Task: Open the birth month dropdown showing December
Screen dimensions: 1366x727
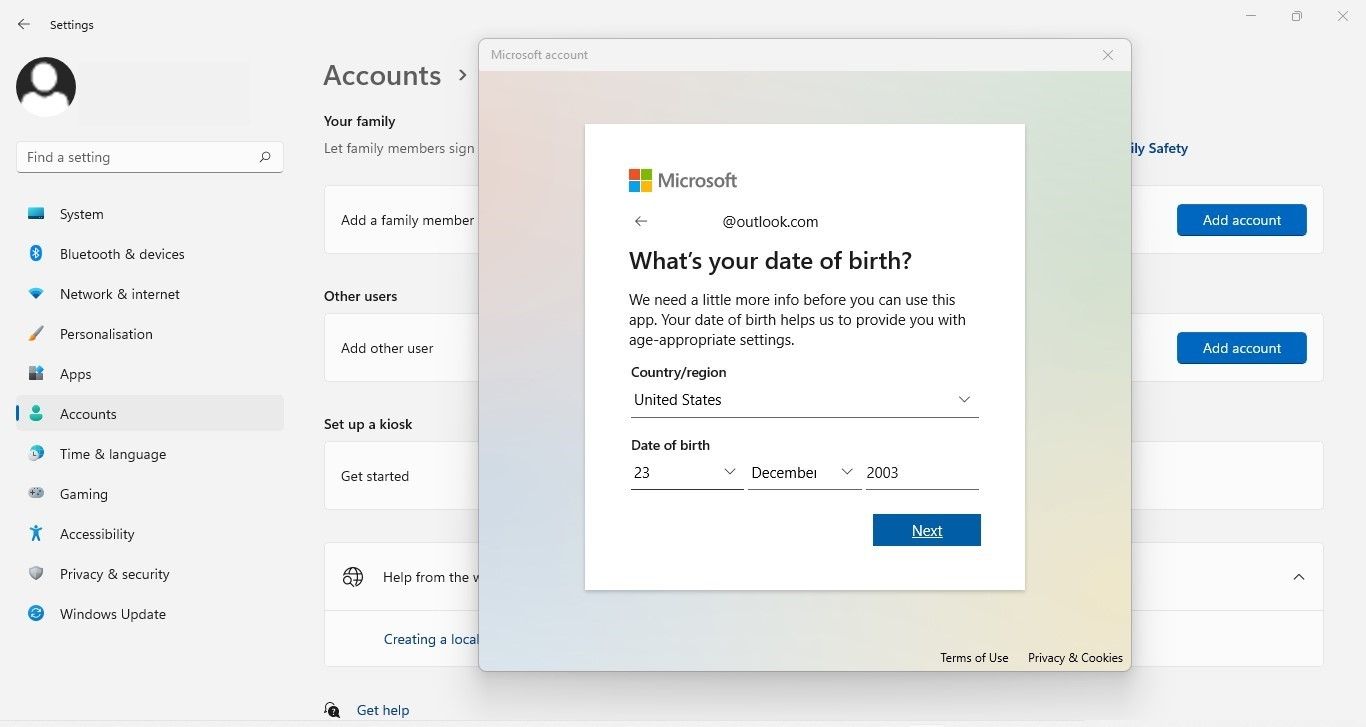Action: point(805,473)
